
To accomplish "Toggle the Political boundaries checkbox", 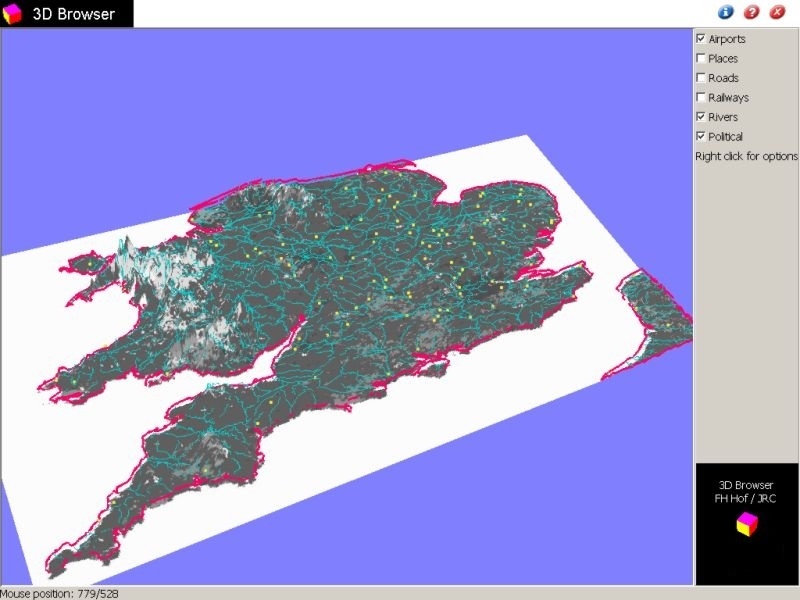I will coord(701,136).
